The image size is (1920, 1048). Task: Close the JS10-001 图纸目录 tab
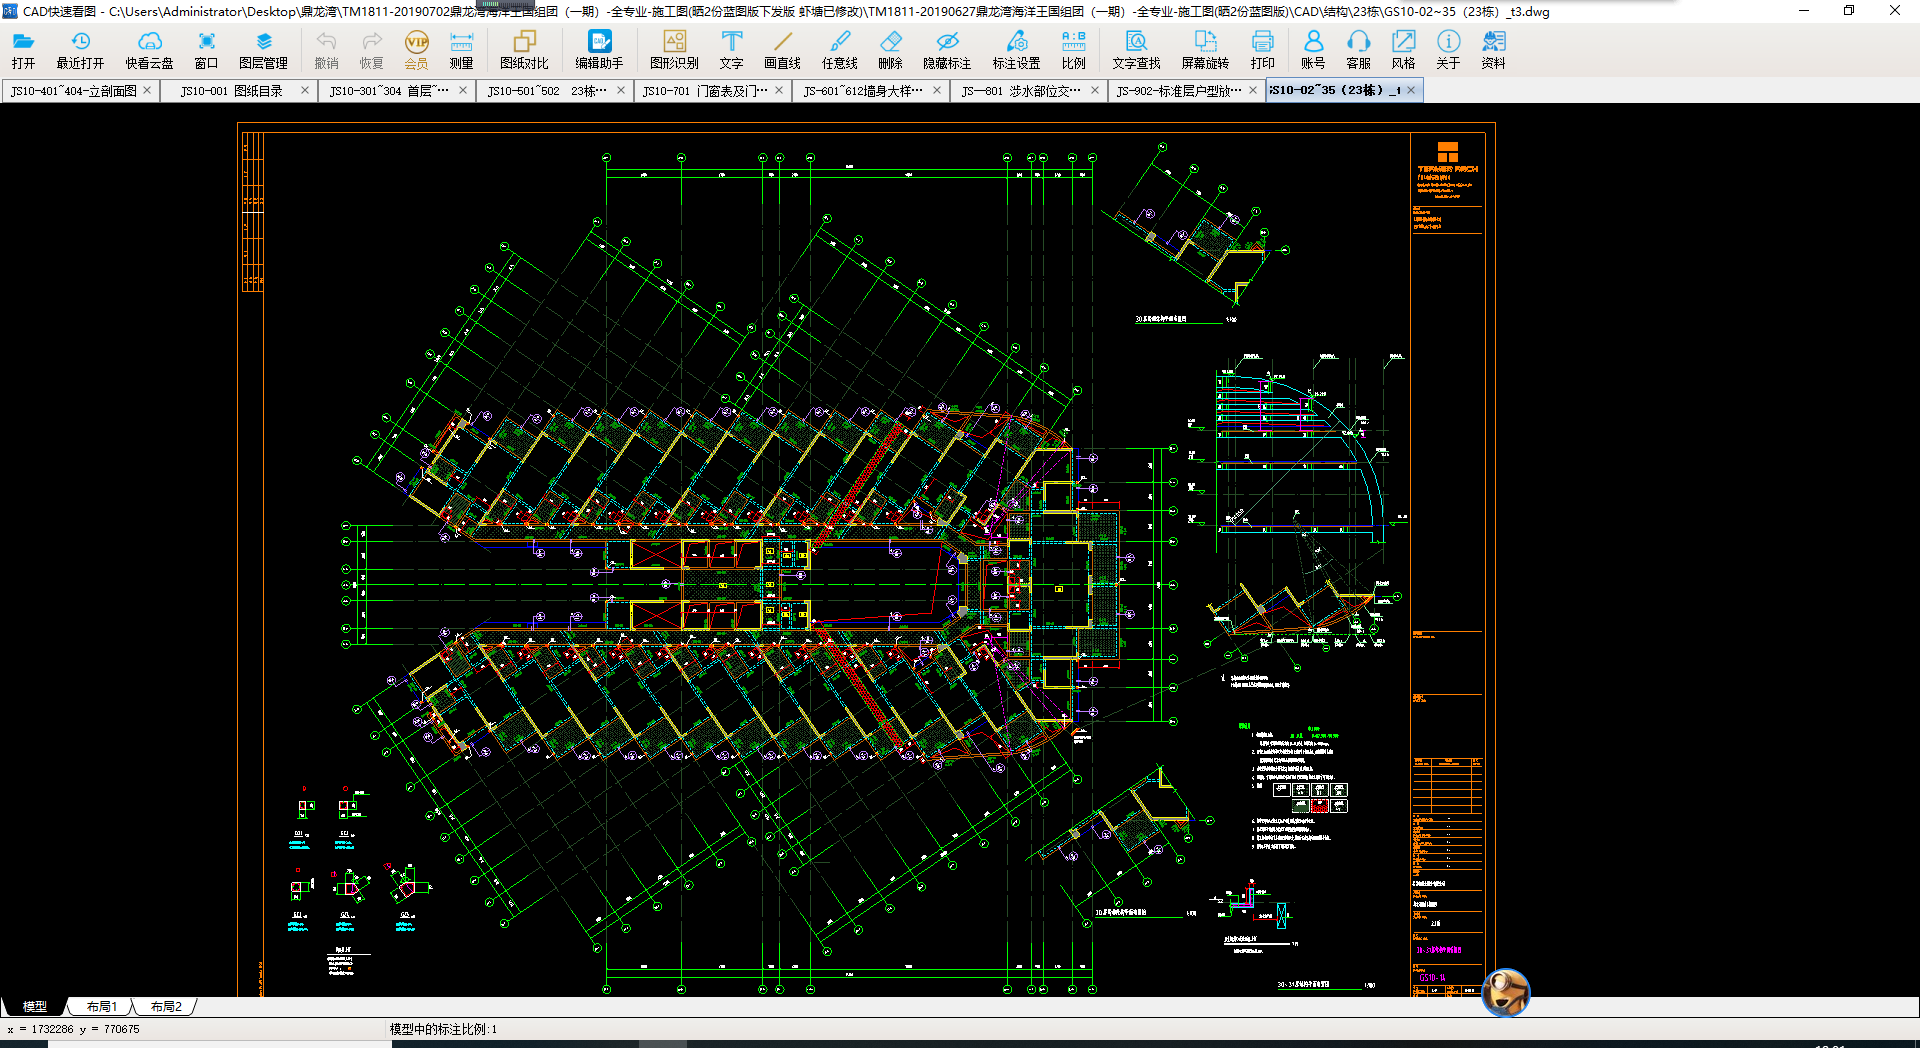(305, 90)
